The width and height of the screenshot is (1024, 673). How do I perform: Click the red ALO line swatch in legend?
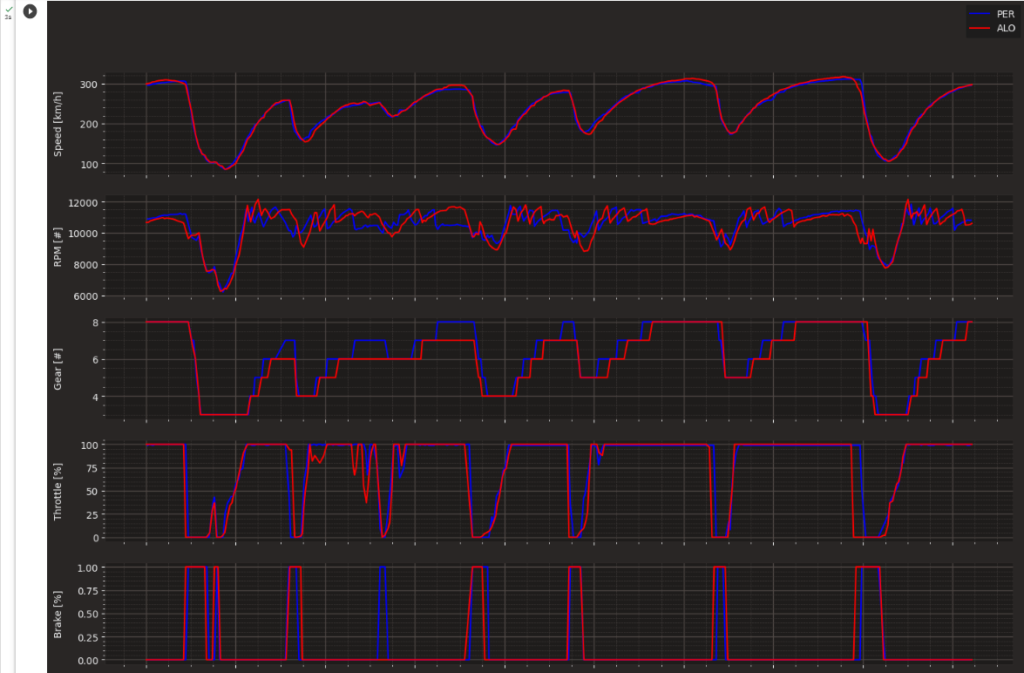click(980, 28)
